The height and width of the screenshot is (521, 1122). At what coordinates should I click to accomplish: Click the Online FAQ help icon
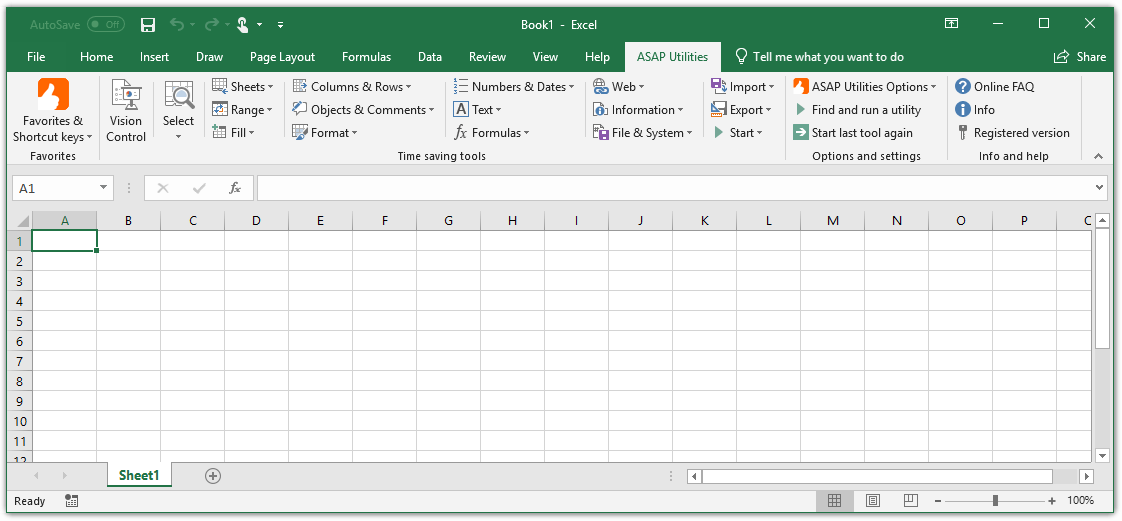point(963,87)
